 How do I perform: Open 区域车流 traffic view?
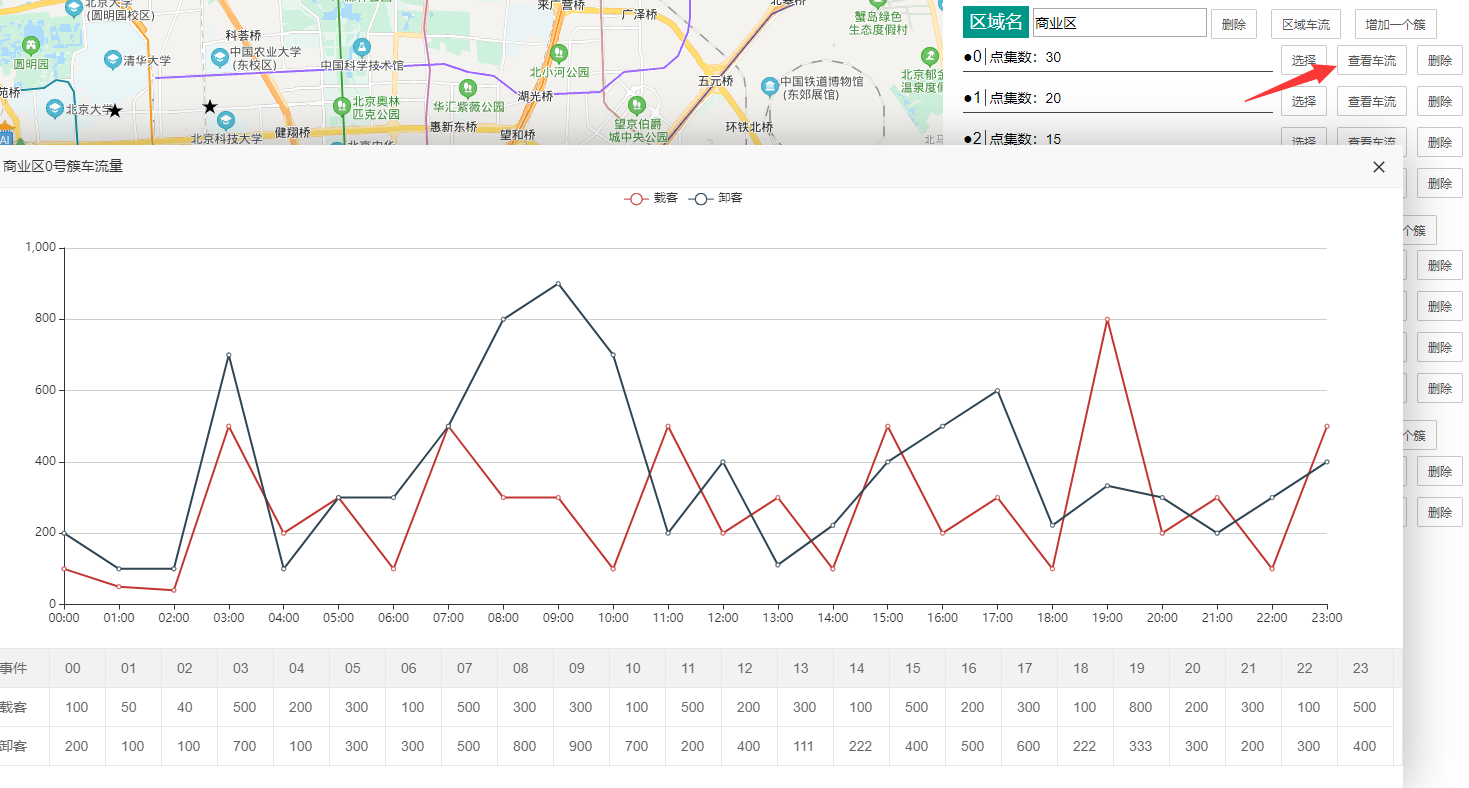coord(1305,24)
